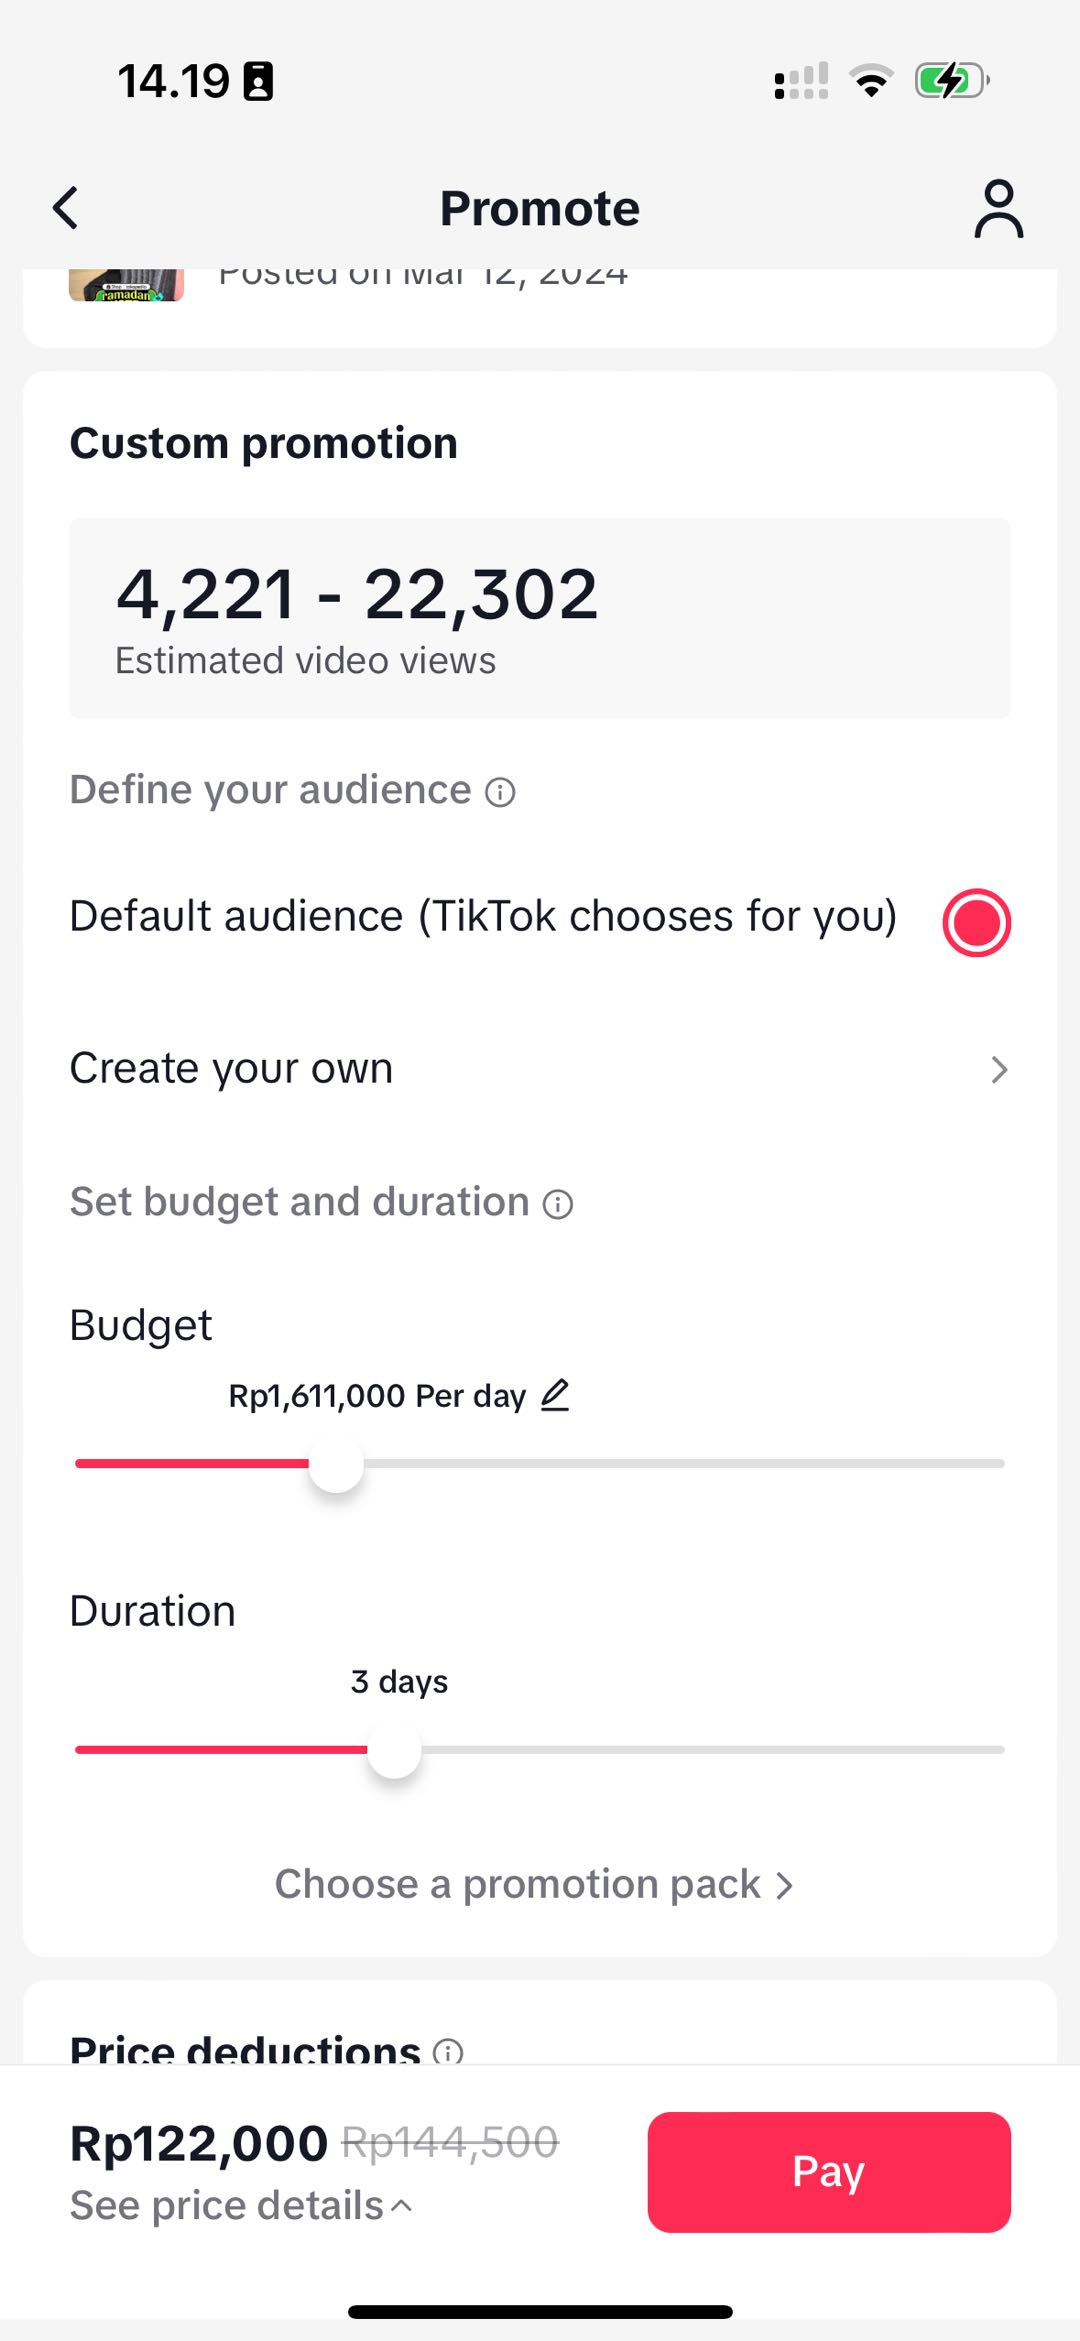Open Create your own audience chevron
Image resolution: width=1080 pixels, height=2341 pixels.
point(998,1070)
